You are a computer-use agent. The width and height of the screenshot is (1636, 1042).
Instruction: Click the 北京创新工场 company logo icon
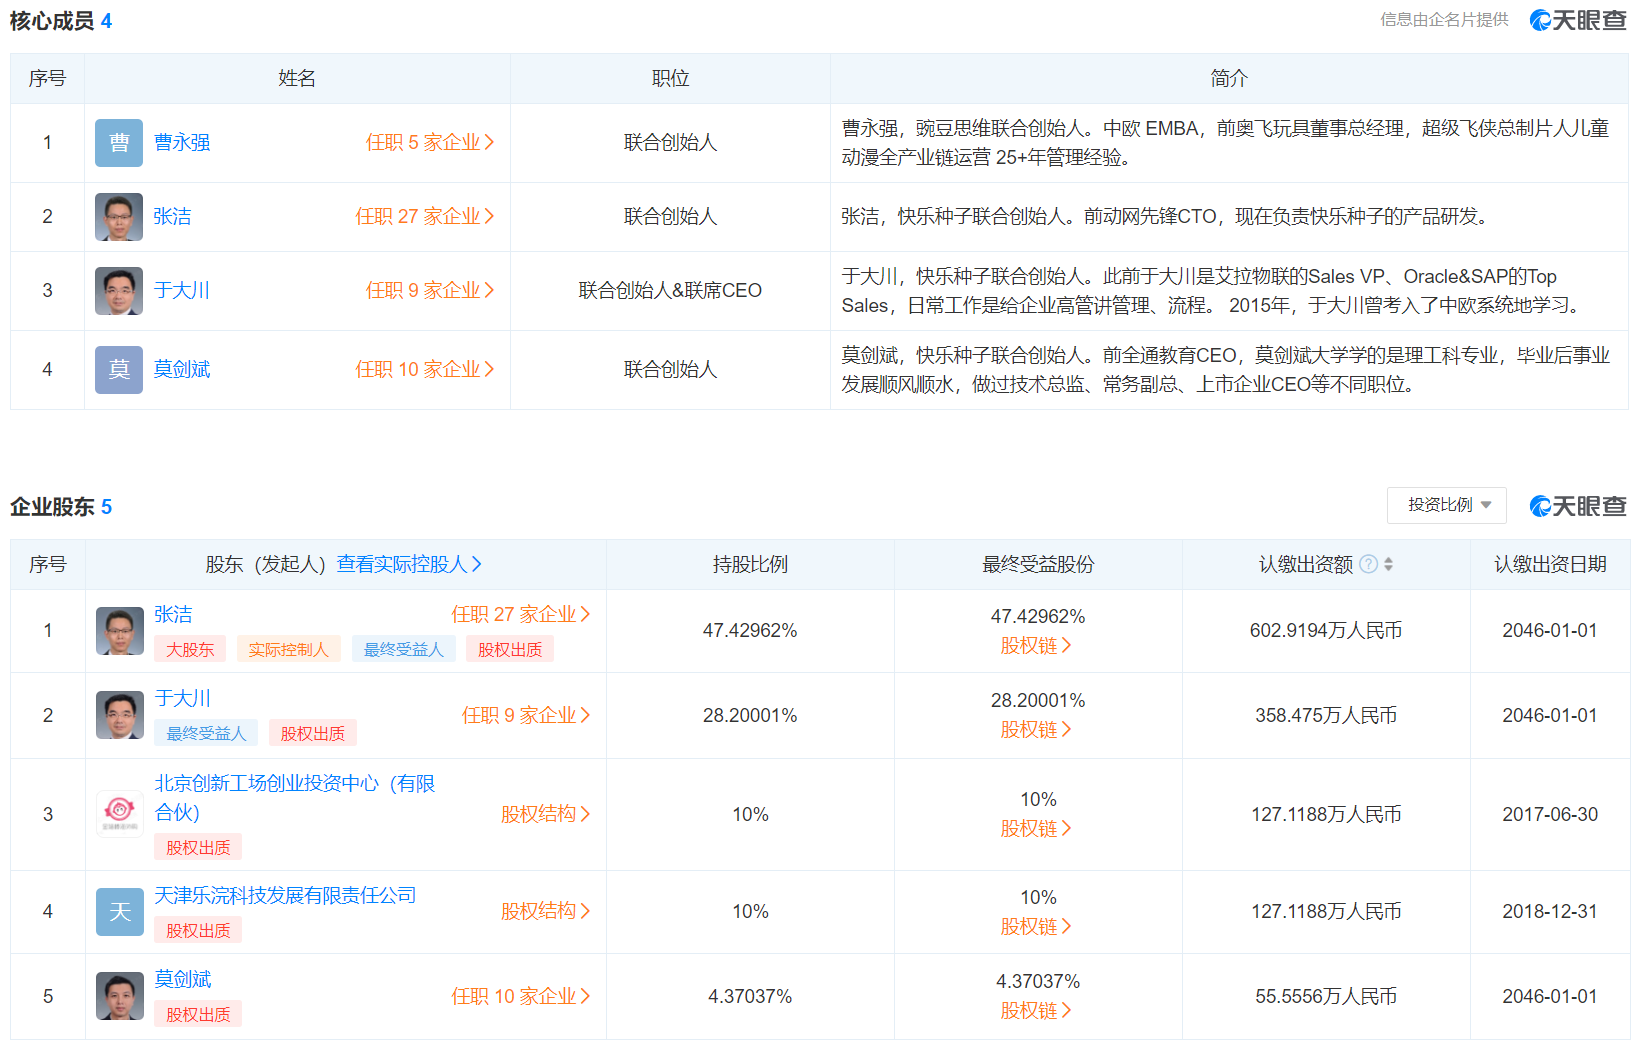119,813
